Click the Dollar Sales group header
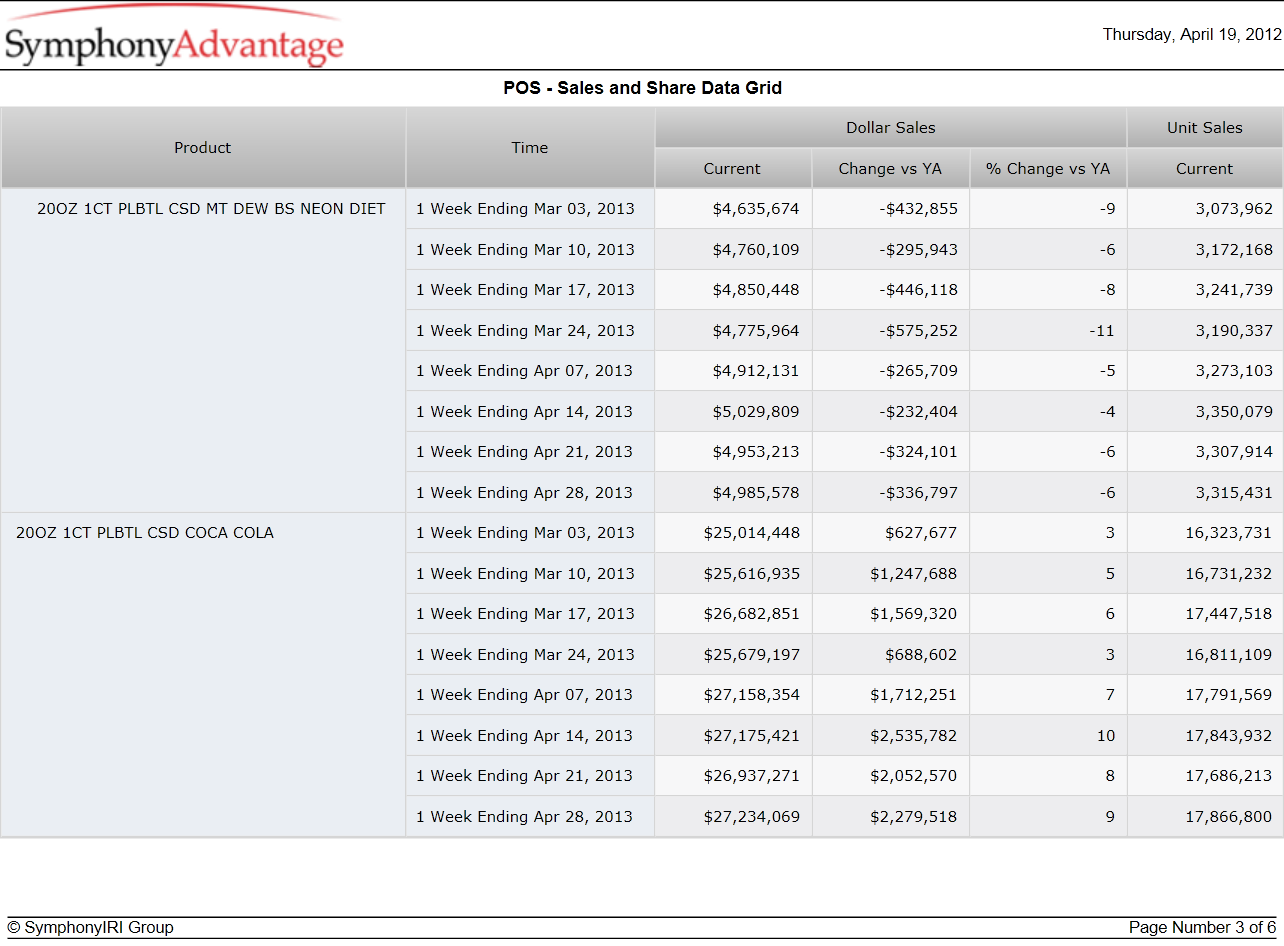 pos(891,128)
